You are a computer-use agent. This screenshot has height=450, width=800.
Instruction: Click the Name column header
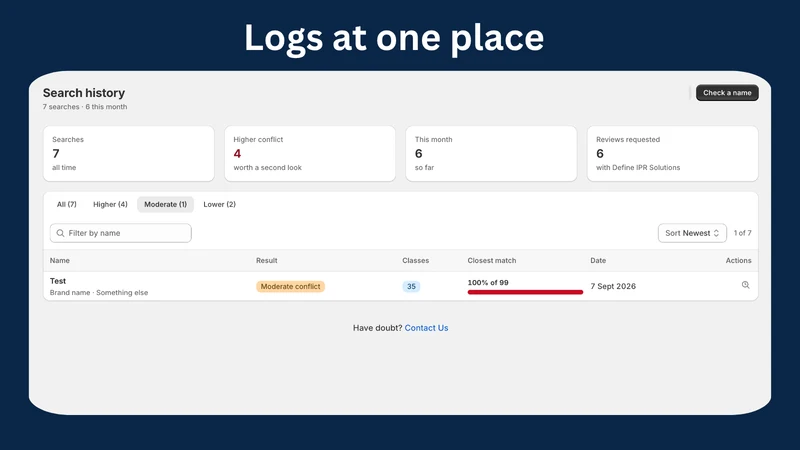(x=60, y=260)
